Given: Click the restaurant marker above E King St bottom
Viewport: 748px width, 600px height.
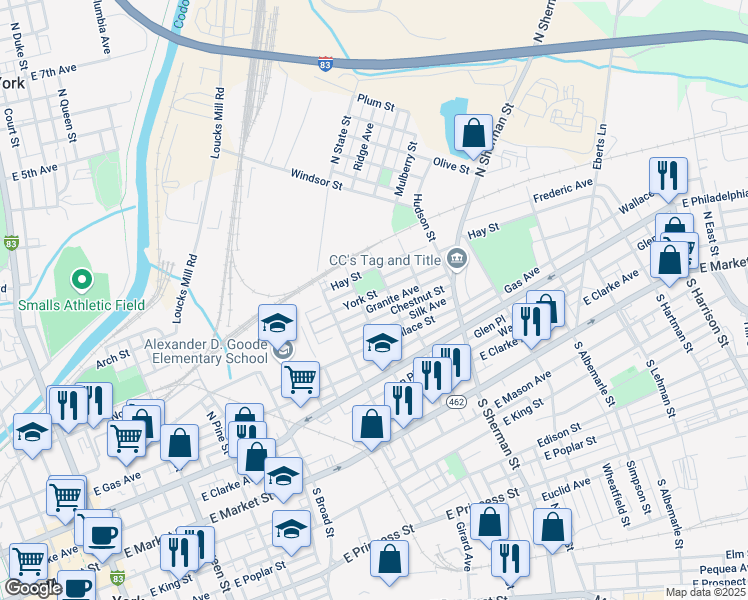Looking at the screenshot, I should pos(179,554).
